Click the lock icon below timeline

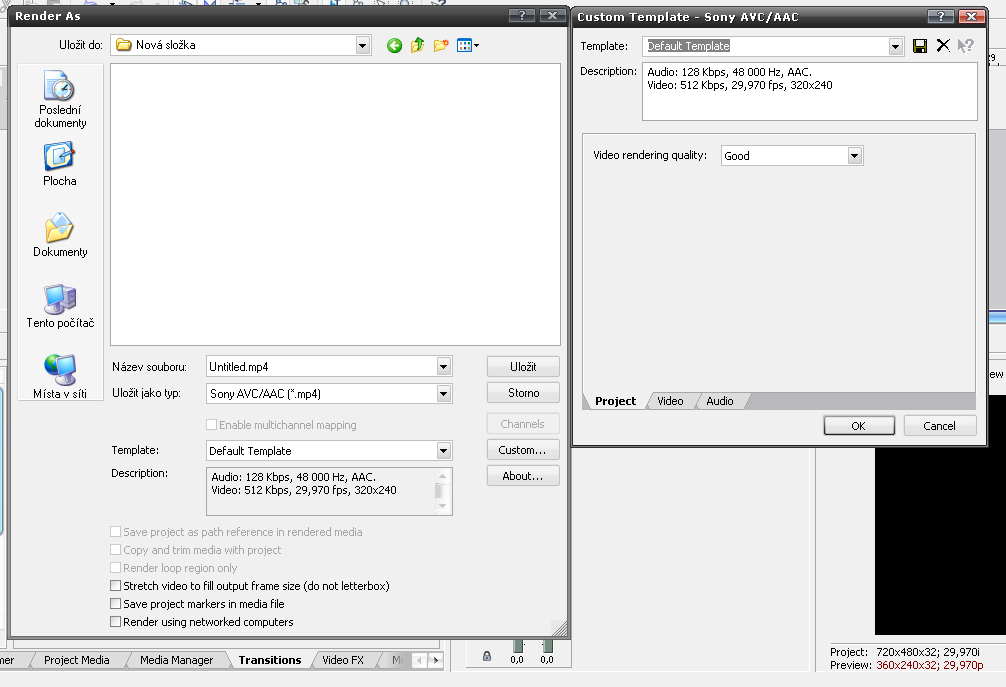click(x=487, y=656)
